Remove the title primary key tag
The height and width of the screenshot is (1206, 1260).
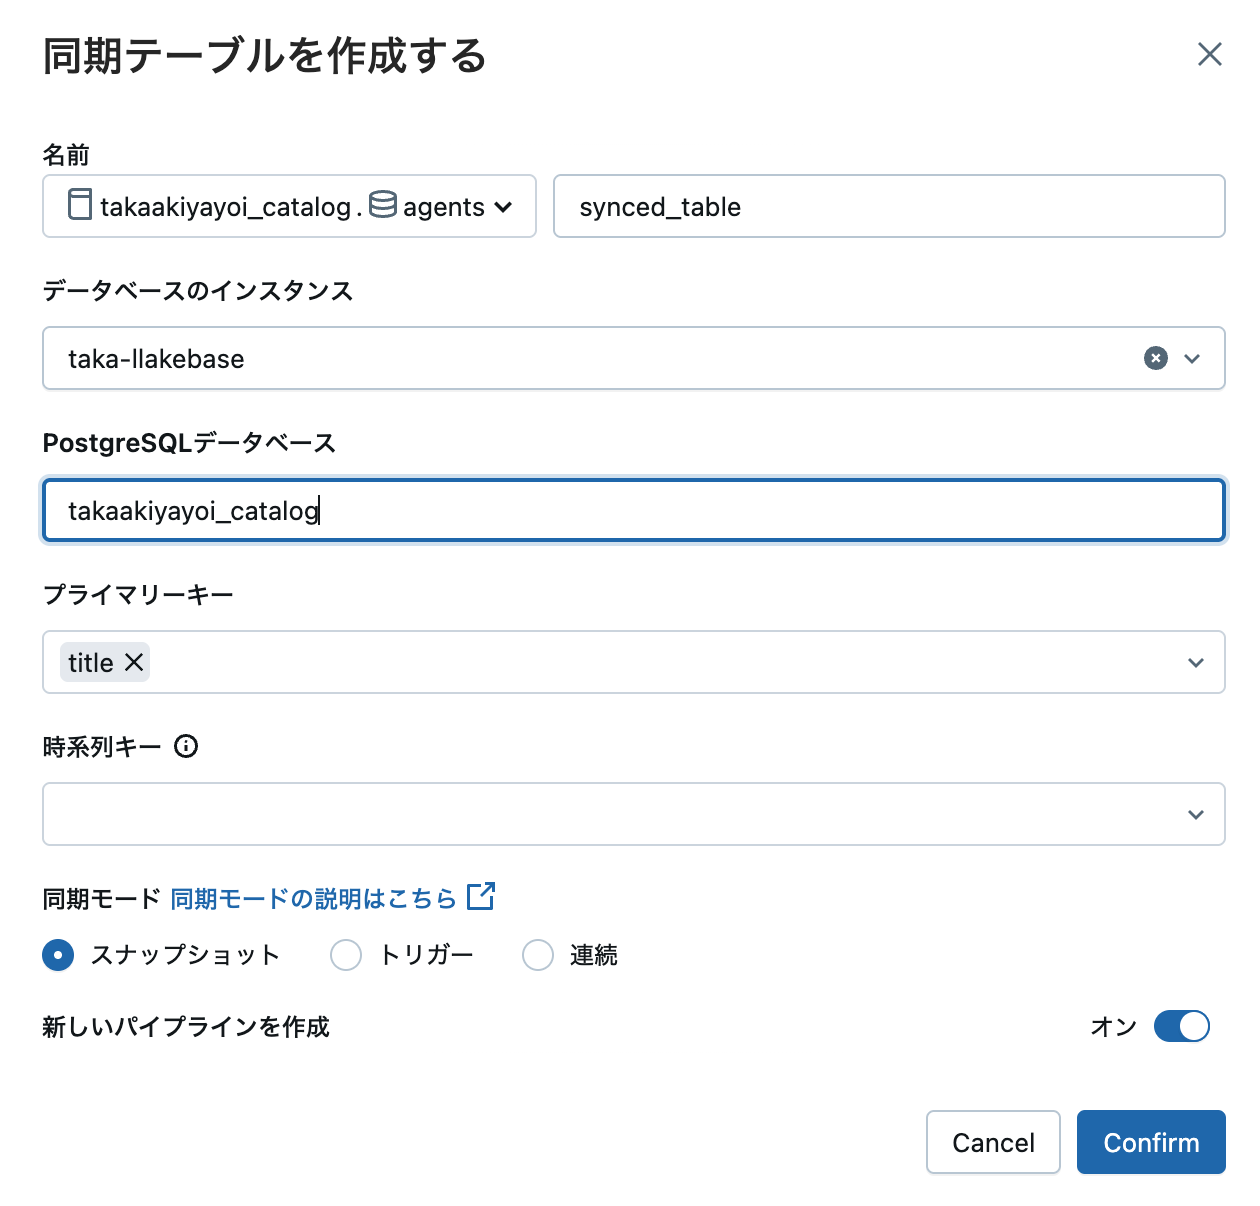(134, 662)
